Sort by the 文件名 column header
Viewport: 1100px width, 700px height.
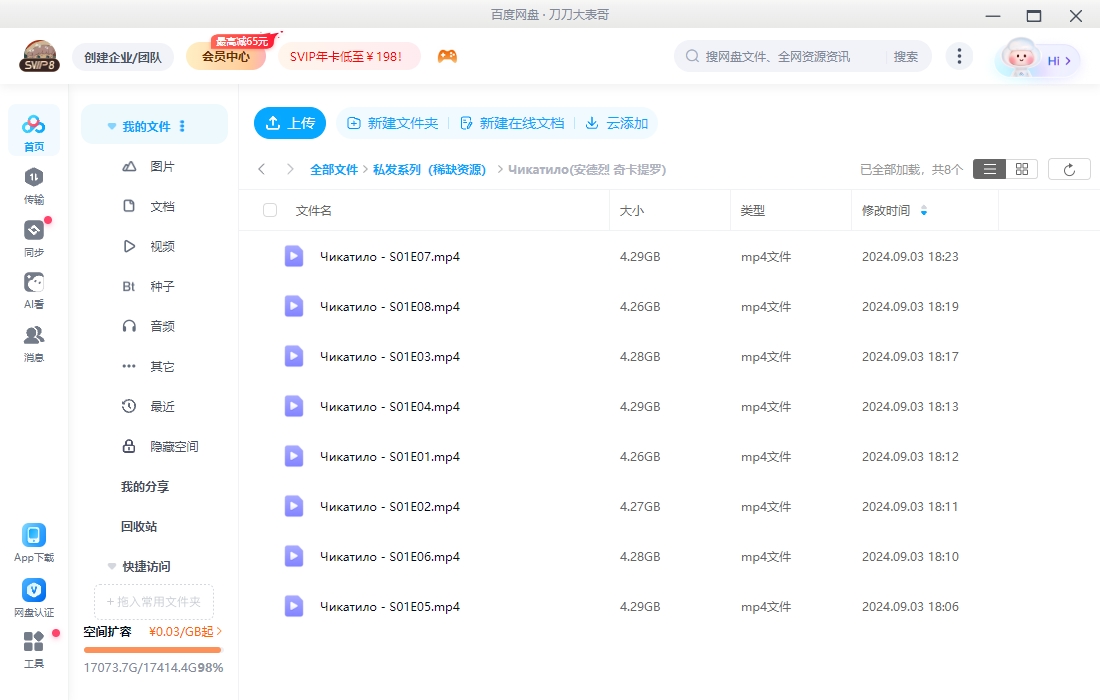(314, 210)
